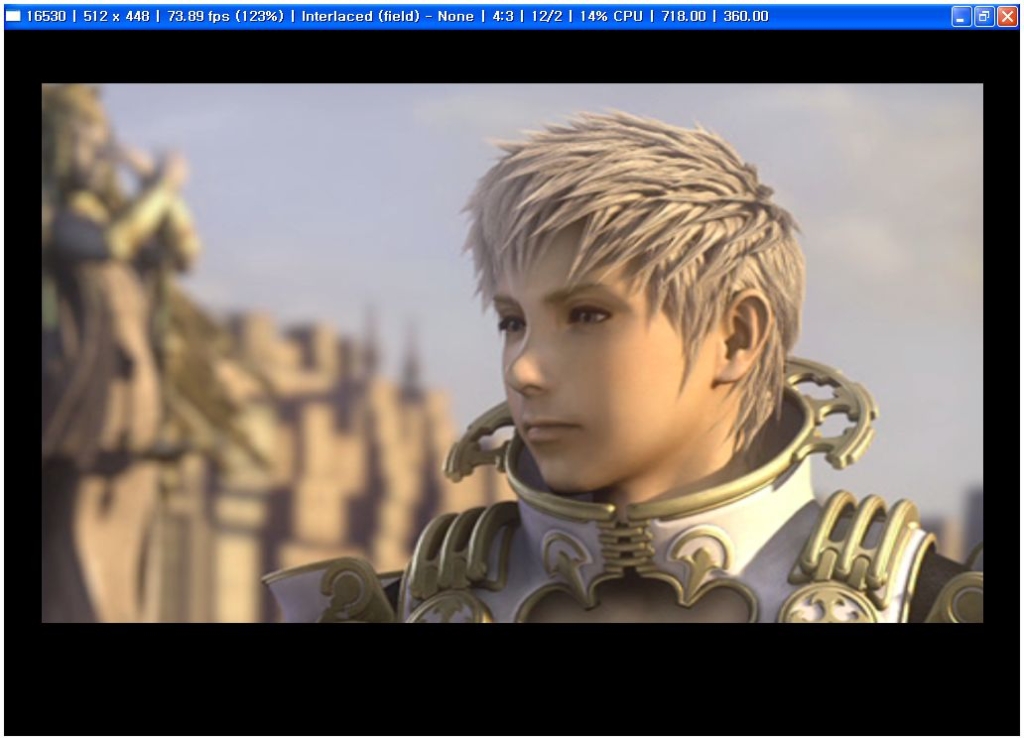
Task: Restore down the emulator window
Action: pos(984,16)
